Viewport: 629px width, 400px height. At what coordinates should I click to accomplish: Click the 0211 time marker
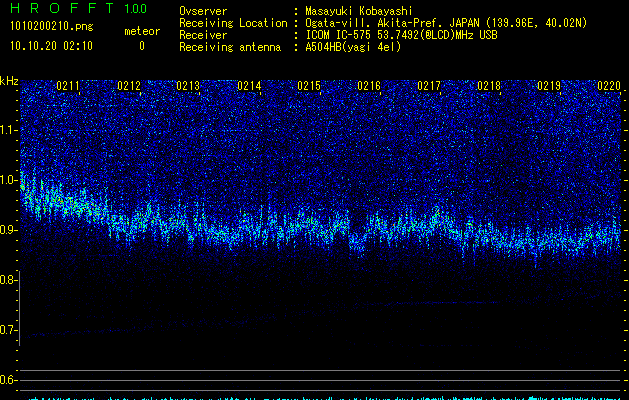click(68, 86)
